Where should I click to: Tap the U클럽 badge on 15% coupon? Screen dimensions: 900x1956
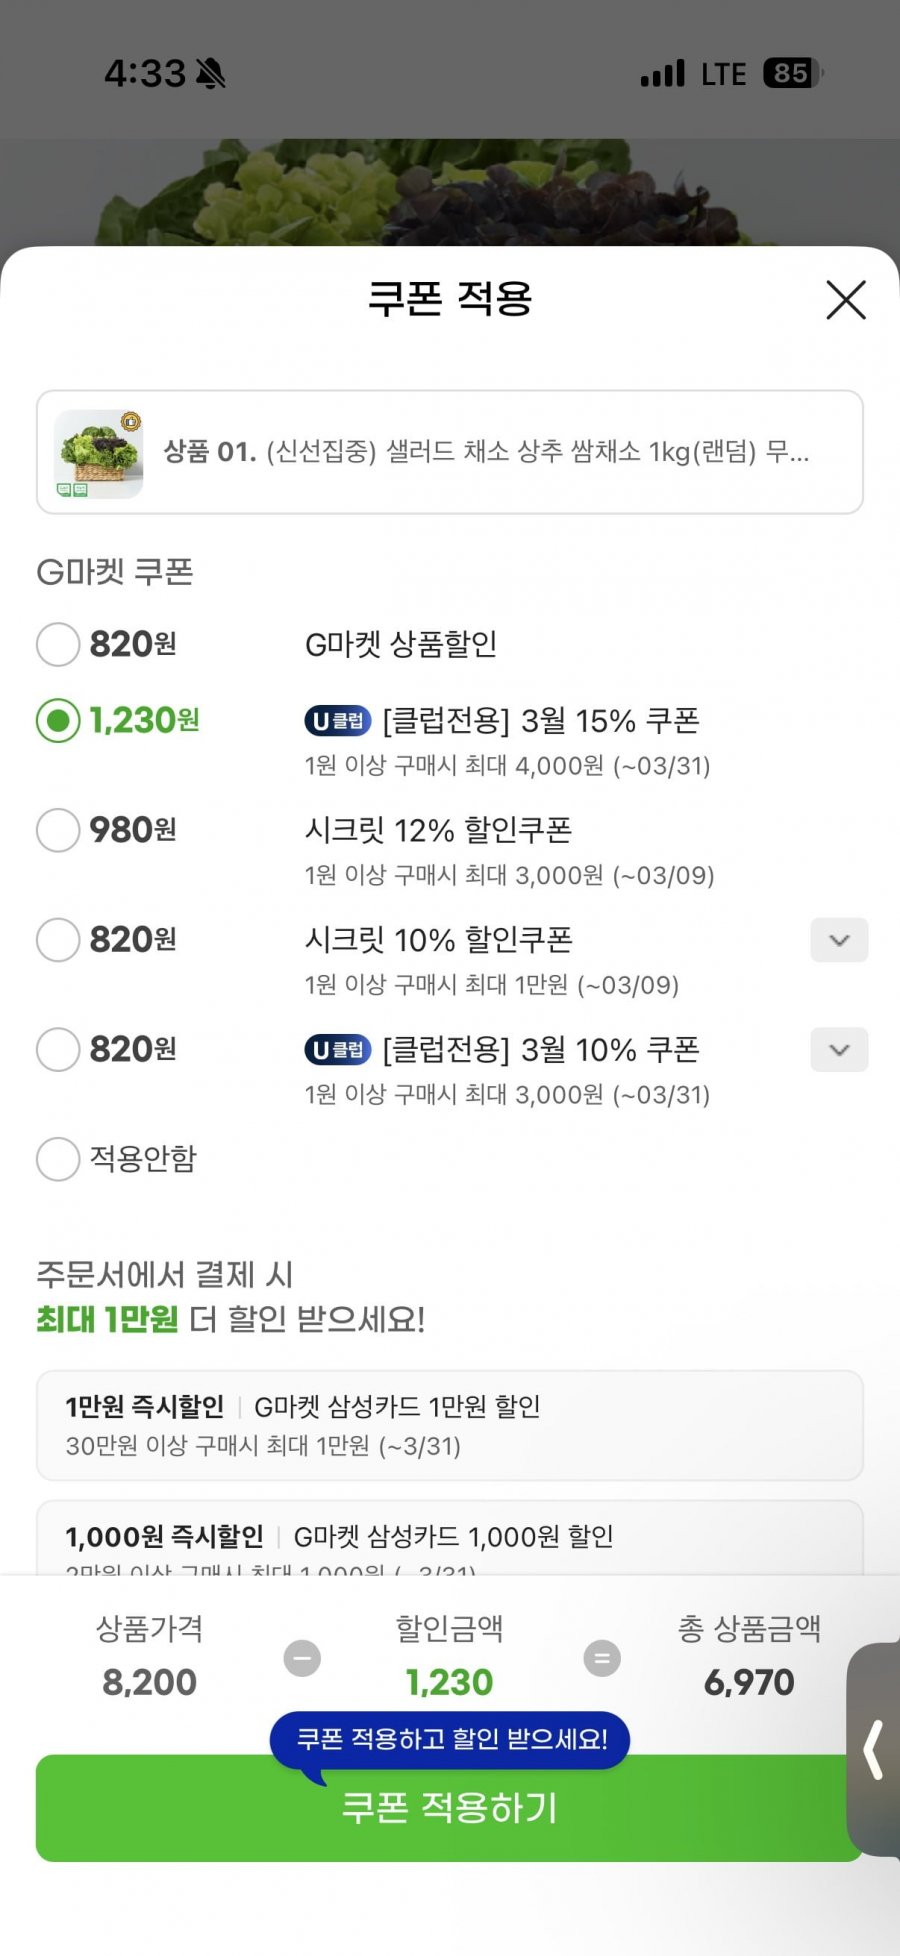pyautogui.click(x=337, y=721)
